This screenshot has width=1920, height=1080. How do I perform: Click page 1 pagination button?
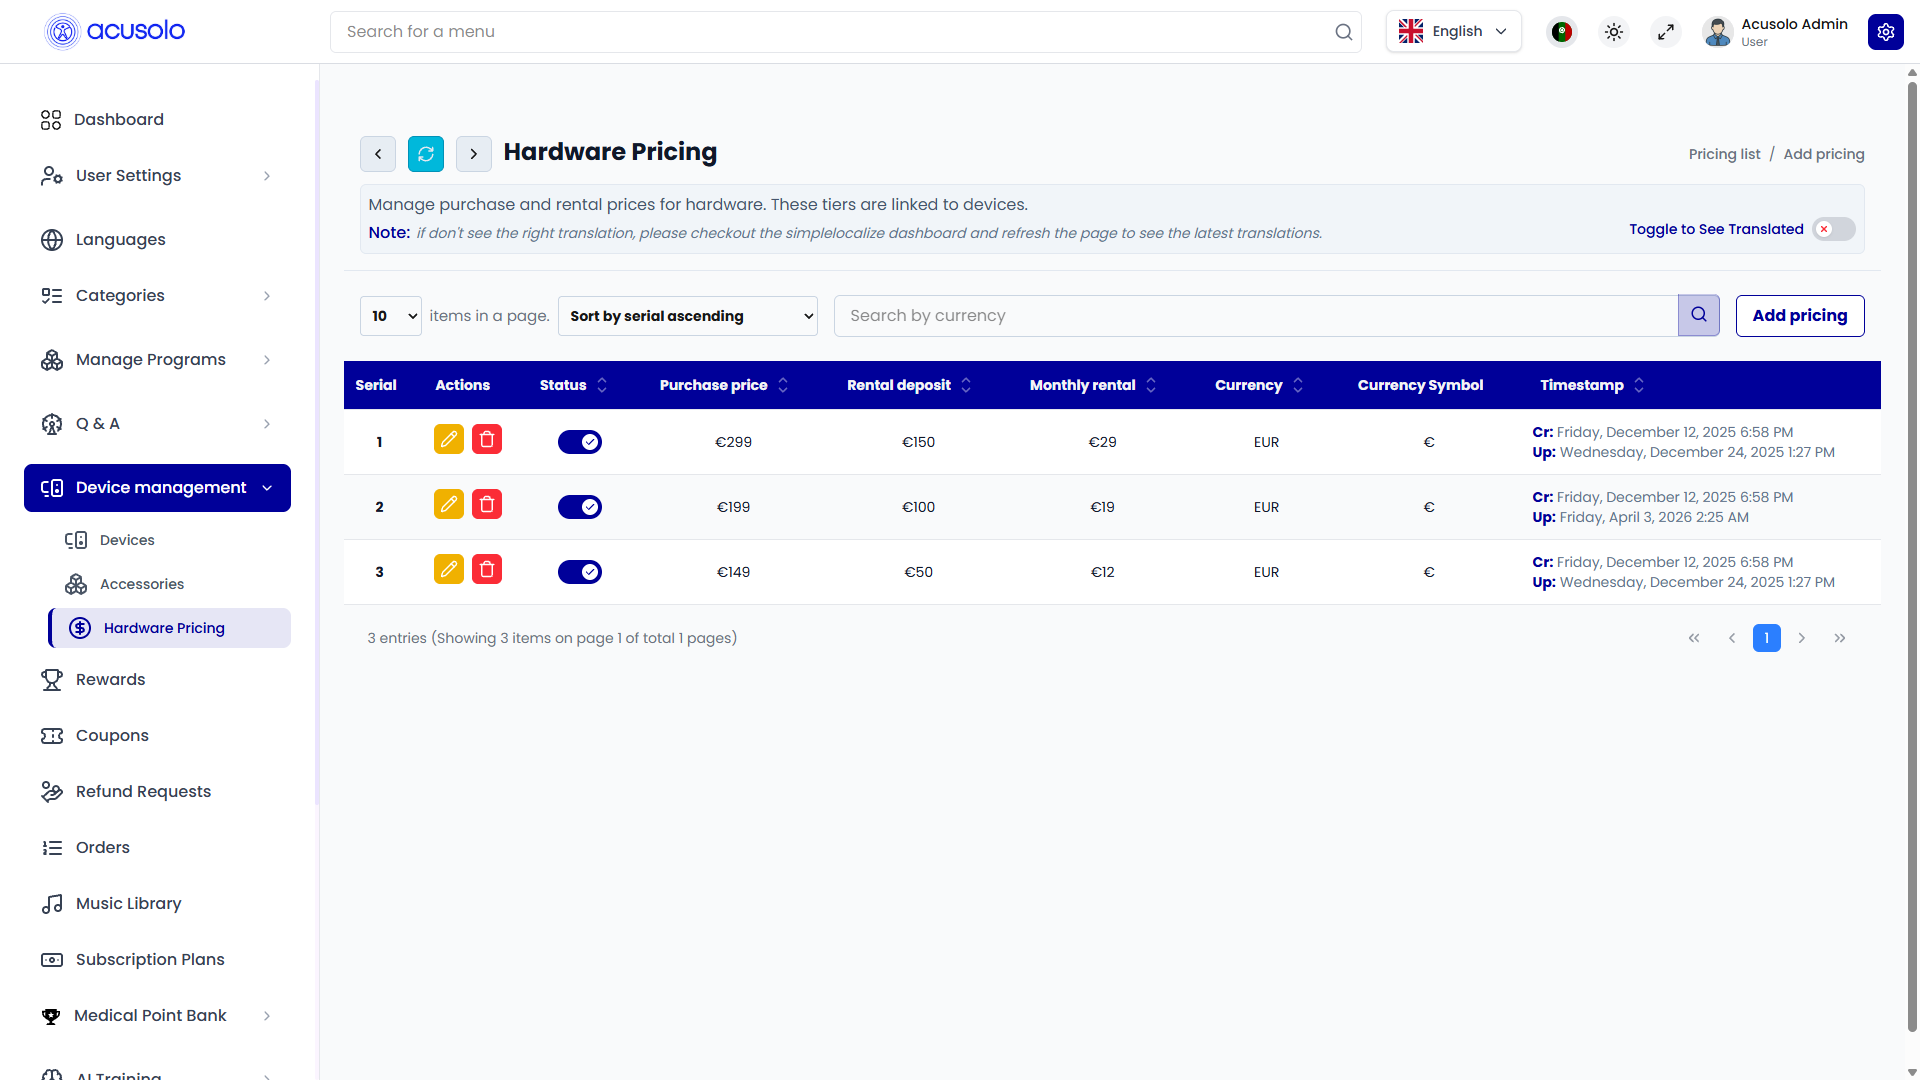pyautogui.click(x=1767, y=638)
